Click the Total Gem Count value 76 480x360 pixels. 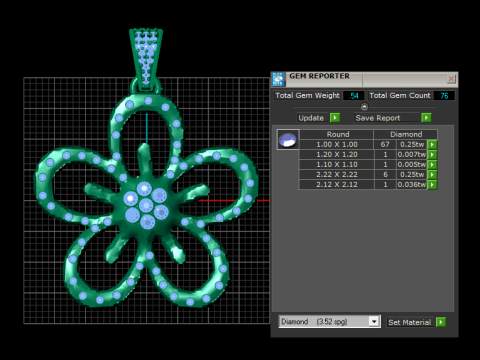444,96
